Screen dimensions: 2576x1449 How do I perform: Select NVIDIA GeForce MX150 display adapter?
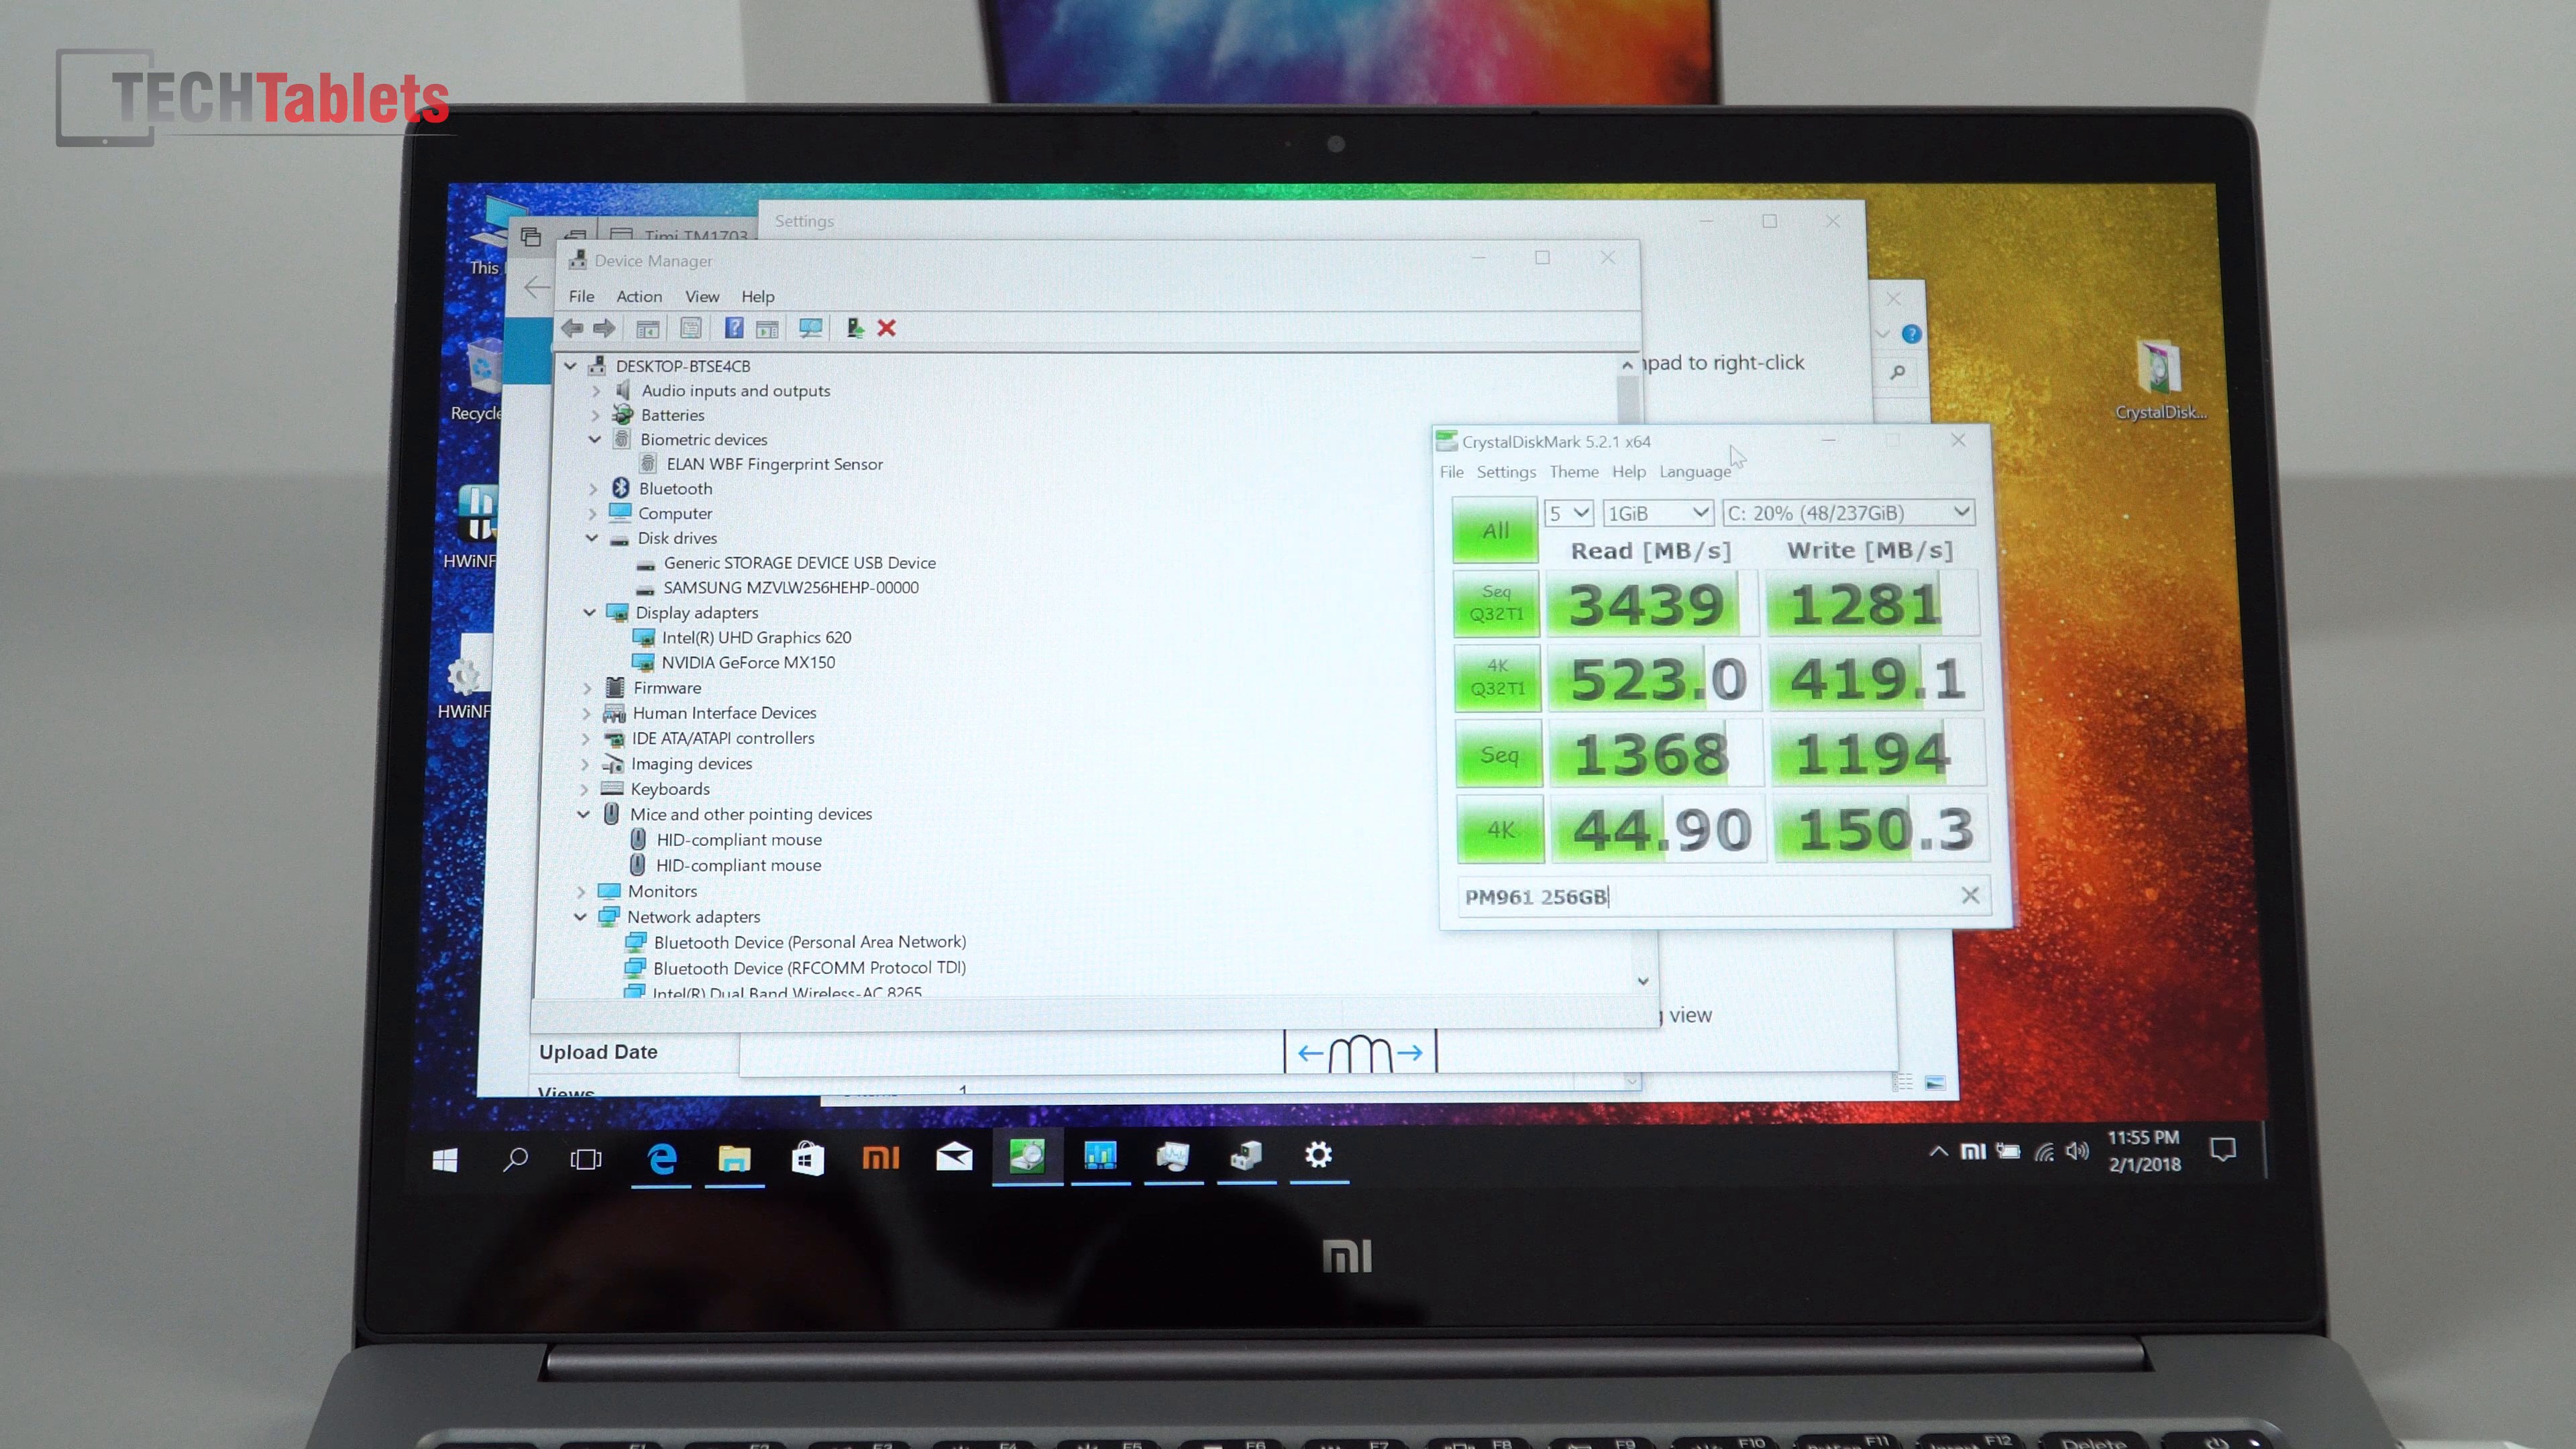tap(748, 662)
